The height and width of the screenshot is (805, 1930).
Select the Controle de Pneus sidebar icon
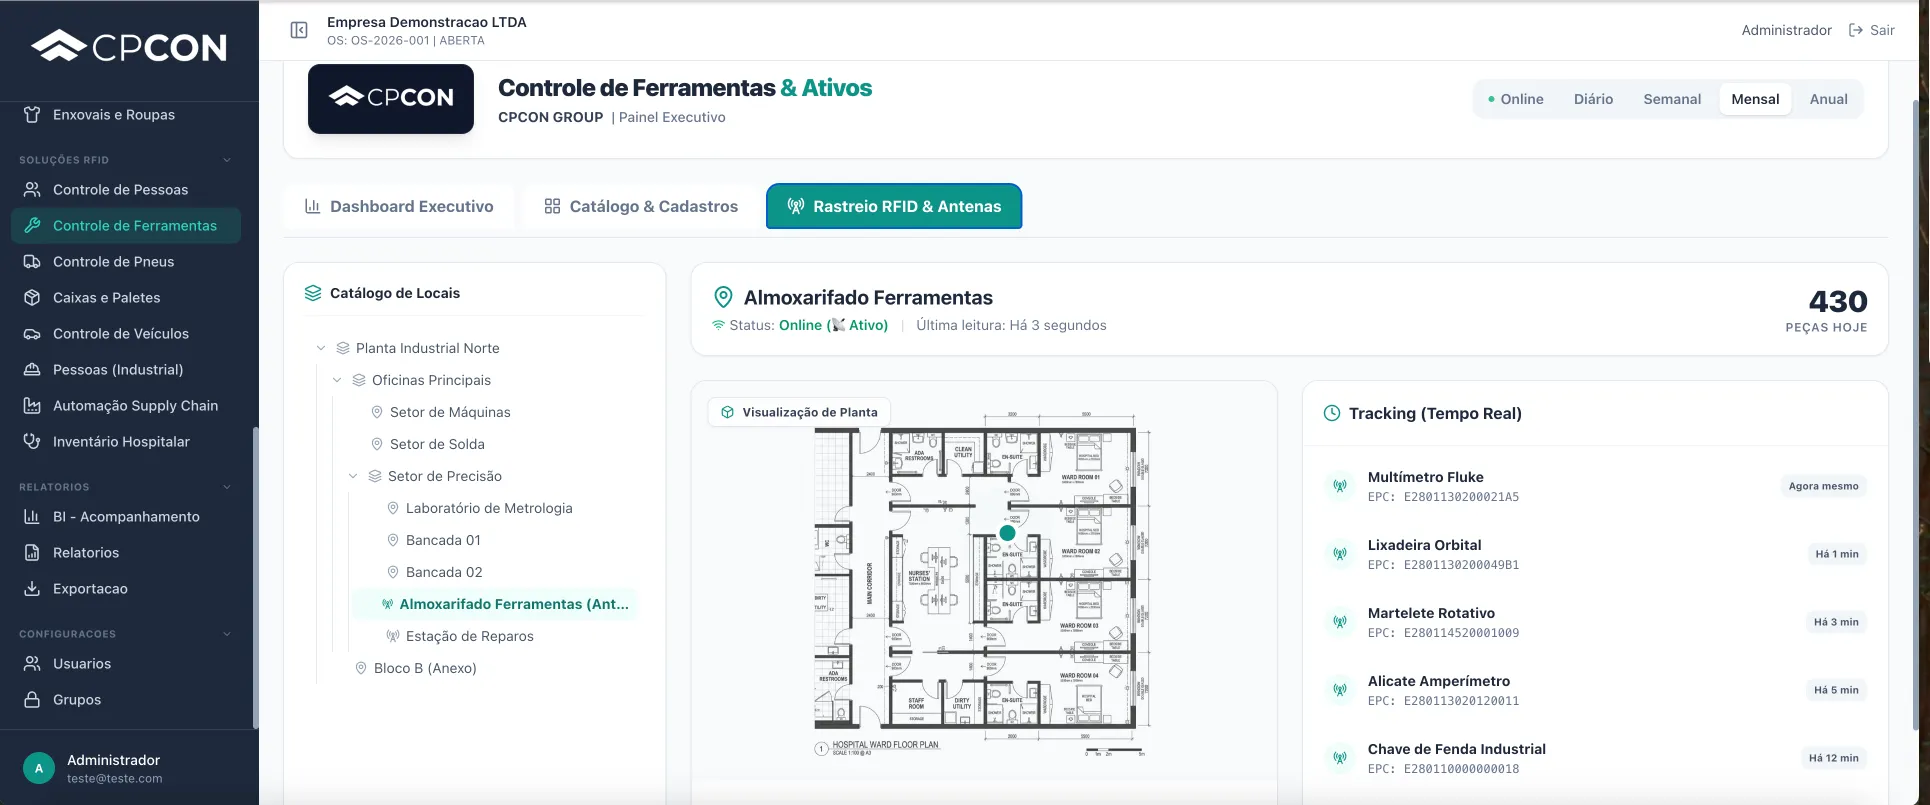click(34, 261)
